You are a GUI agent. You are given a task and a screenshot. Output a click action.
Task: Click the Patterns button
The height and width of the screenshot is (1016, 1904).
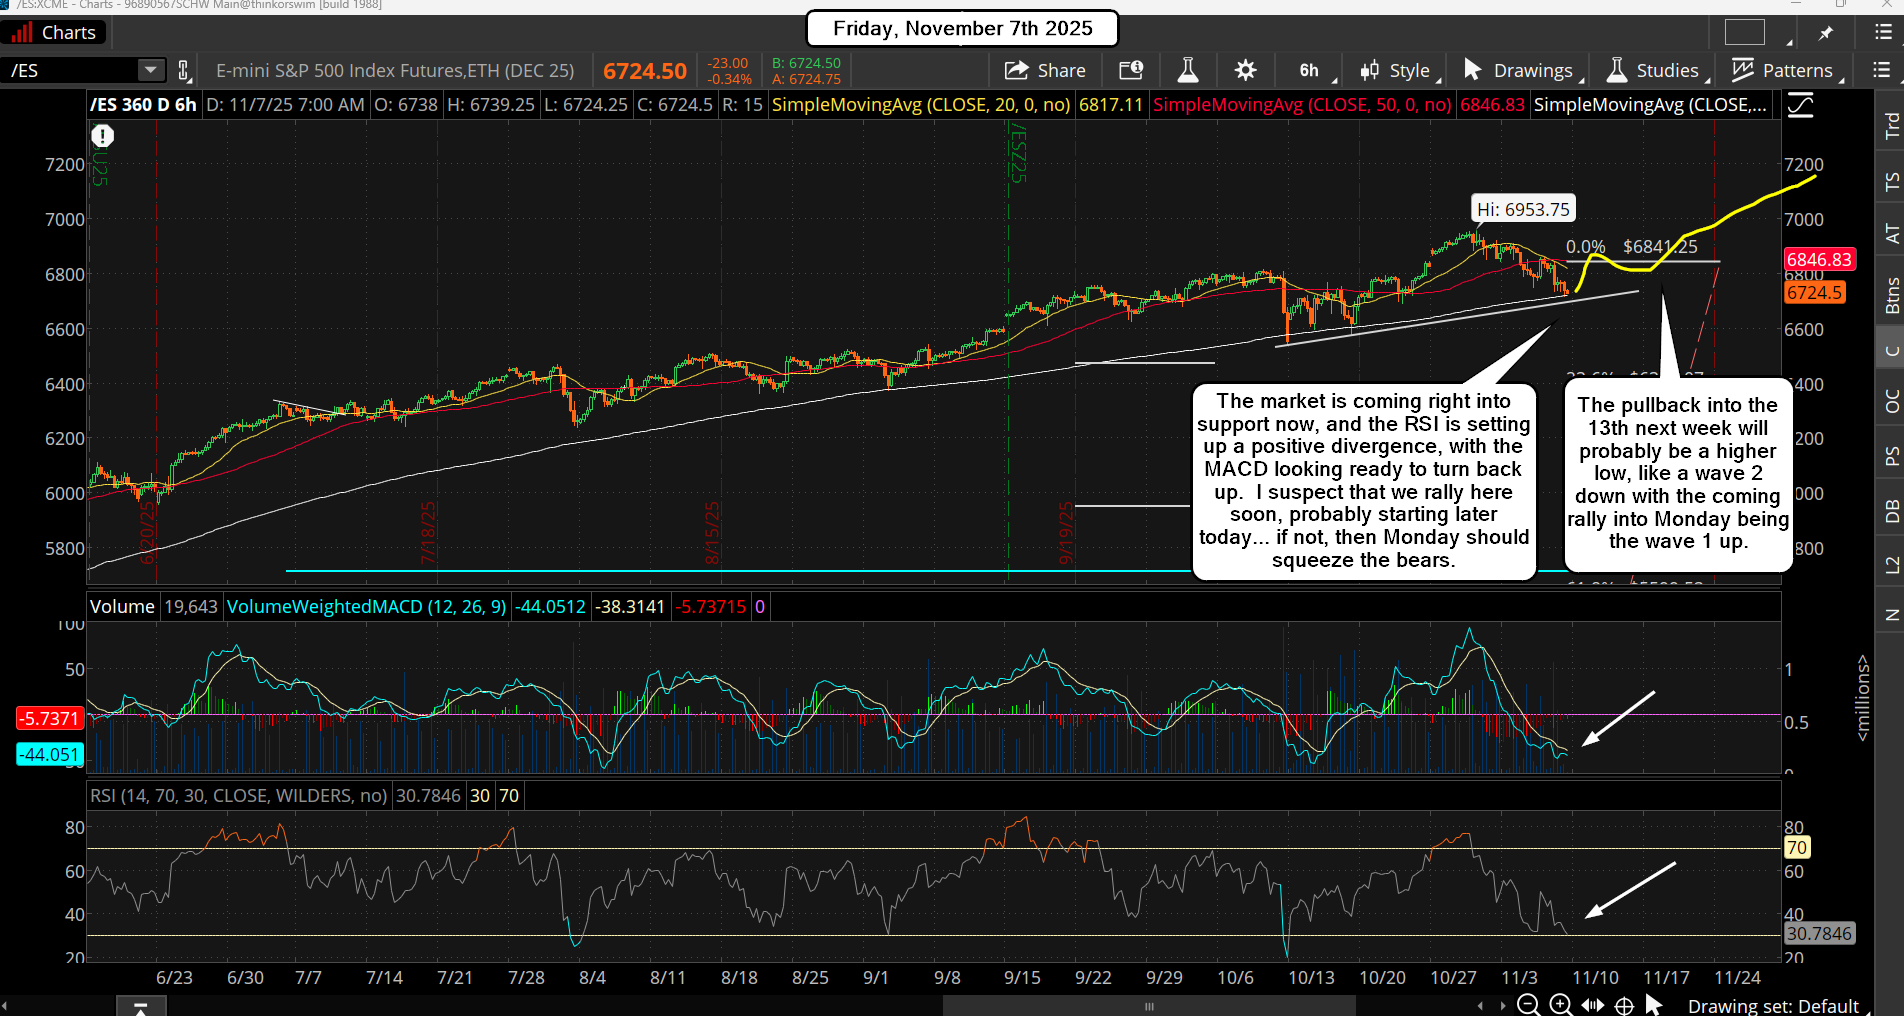1784,70
